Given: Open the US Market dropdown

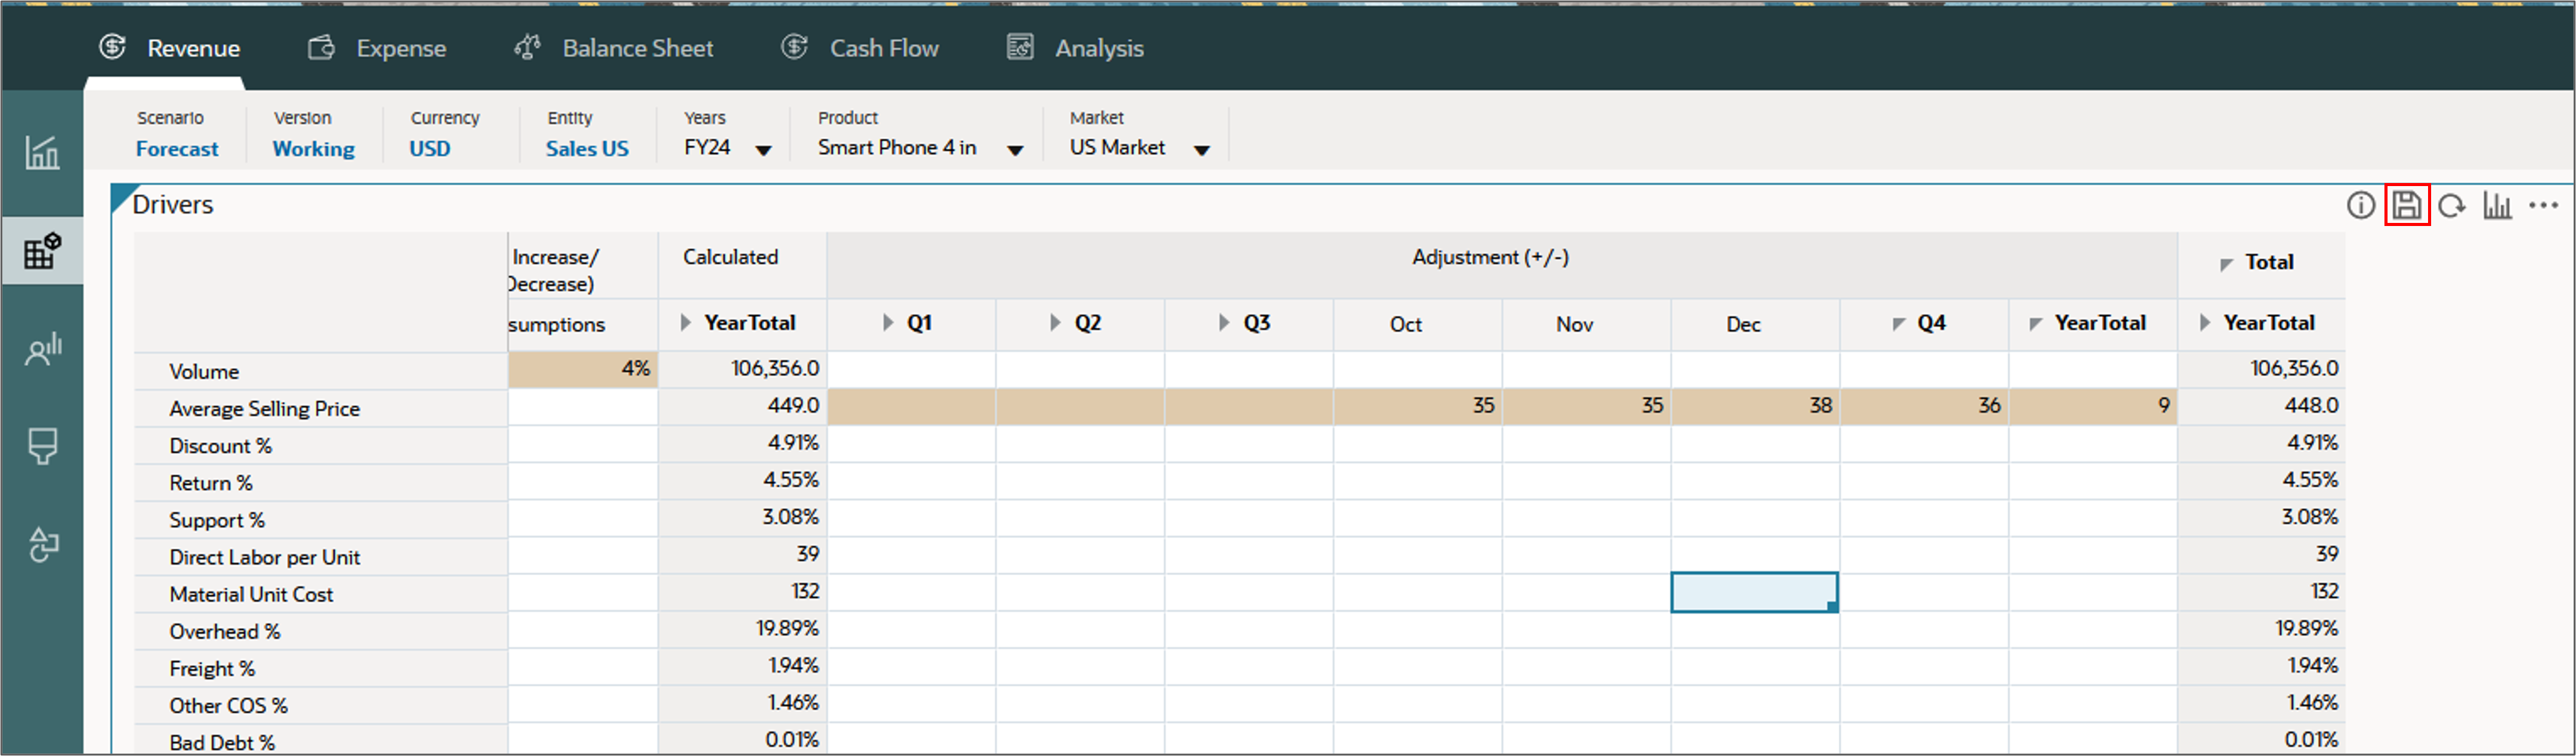Looking at the screenshot, I should 1202,150.
